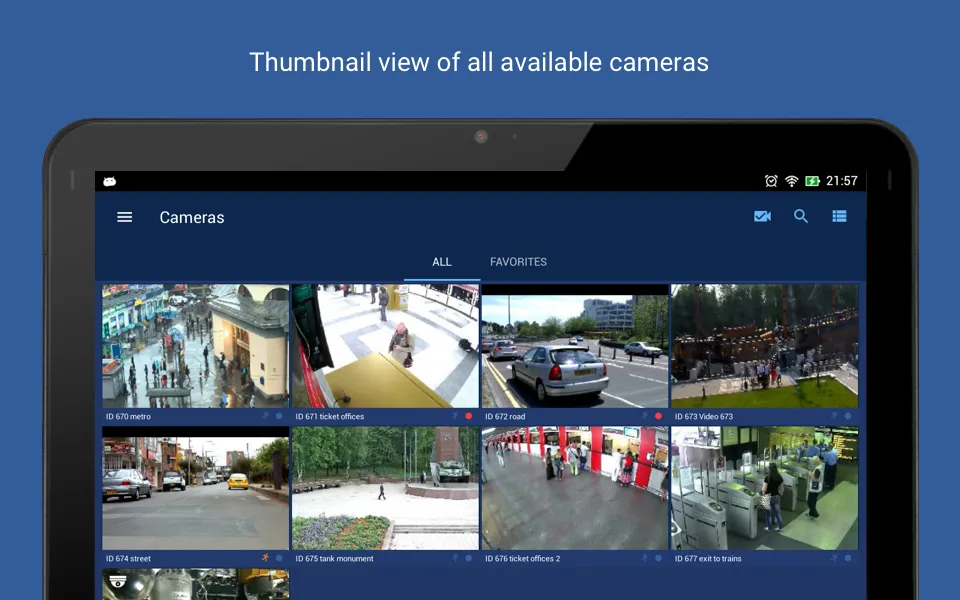The height and width of the screenshot is (600, 960).
Task: Click recording status dot for ID 677 exit to trains
Action: click(849, 558)
